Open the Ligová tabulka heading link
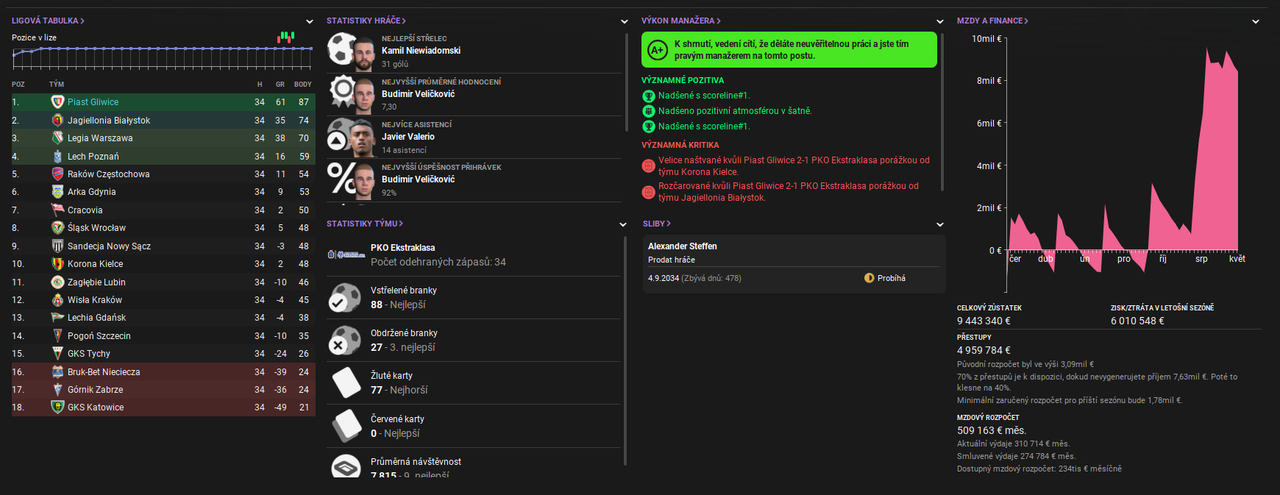Viewport: 1280px width, 495px height. pos(48,20)
